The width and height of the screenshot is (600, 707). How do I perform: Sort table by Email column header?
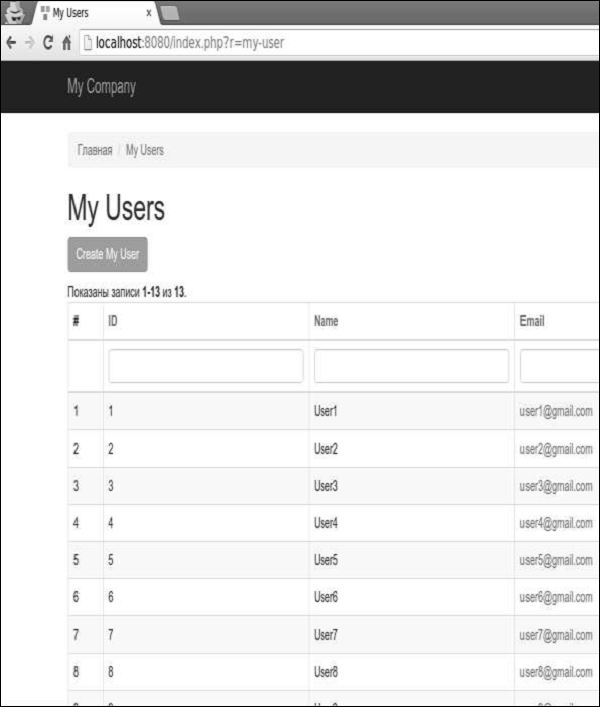click(x=533, y=321)
